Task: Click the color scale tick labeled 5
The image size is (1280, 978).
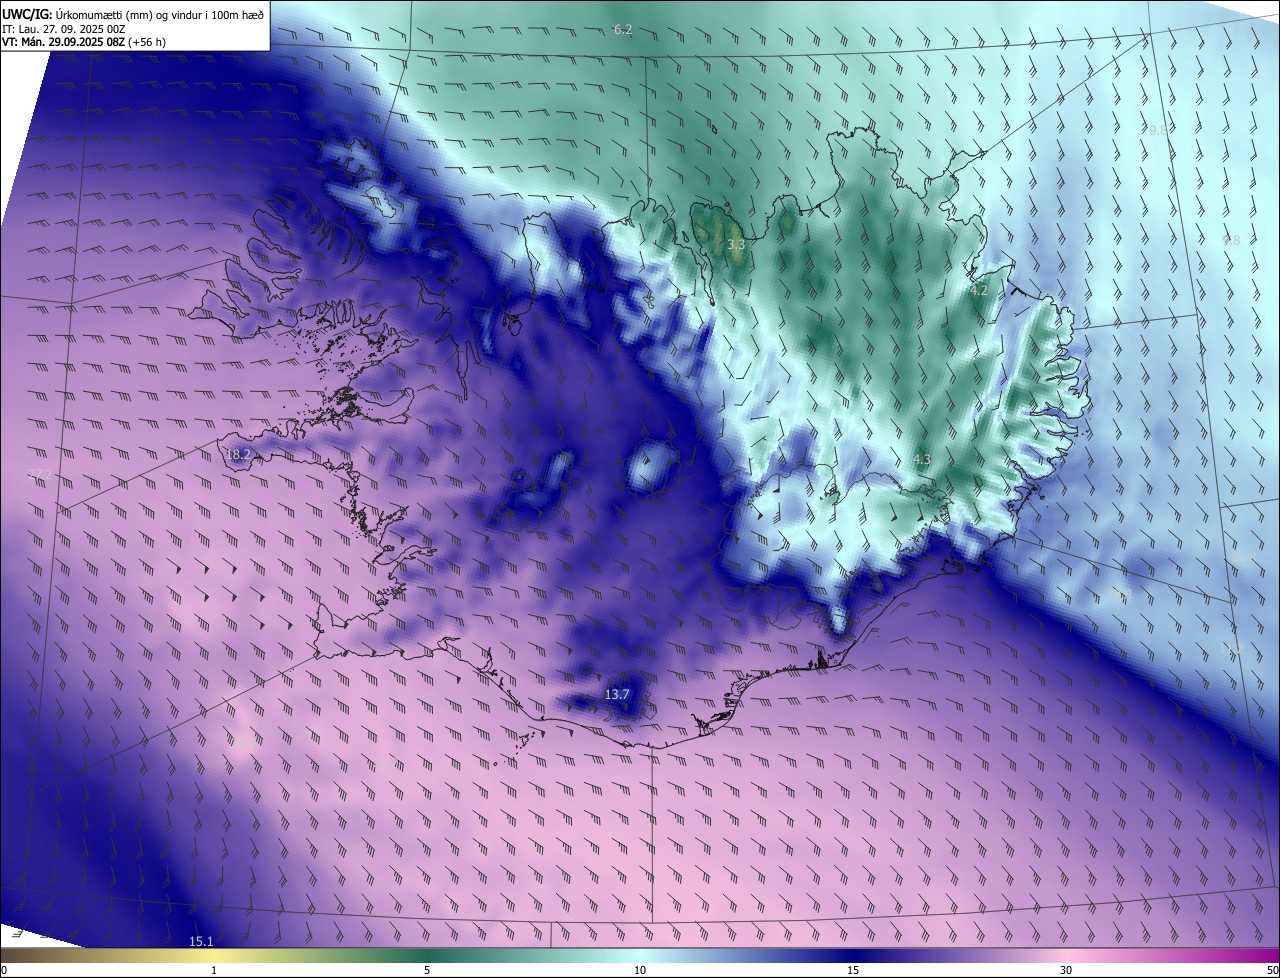Action: 427,970
